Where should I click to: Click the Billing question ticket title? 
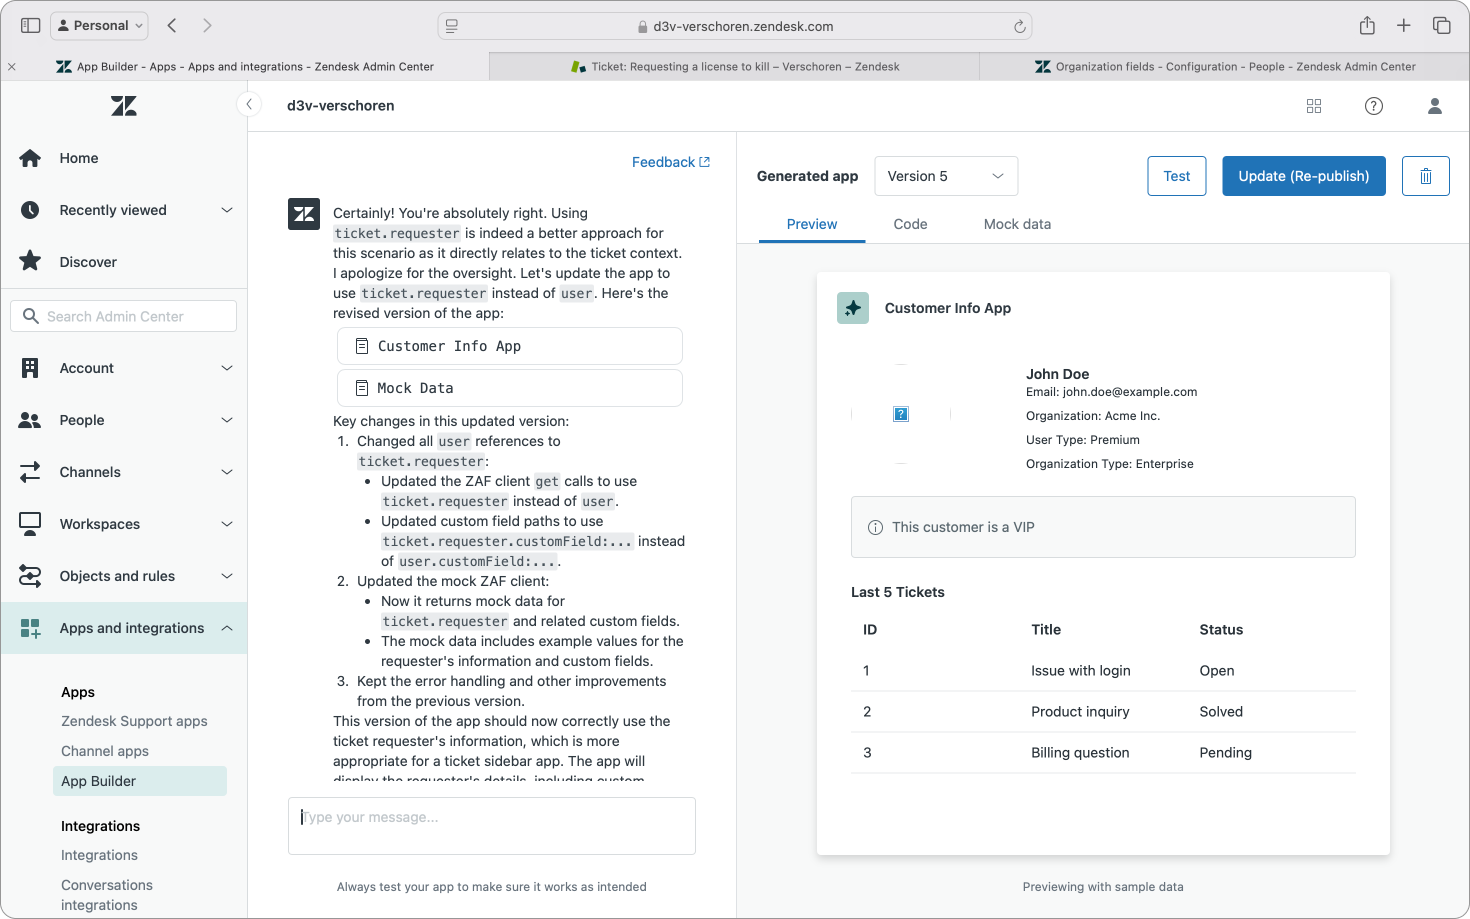(x=1080, y=753)
